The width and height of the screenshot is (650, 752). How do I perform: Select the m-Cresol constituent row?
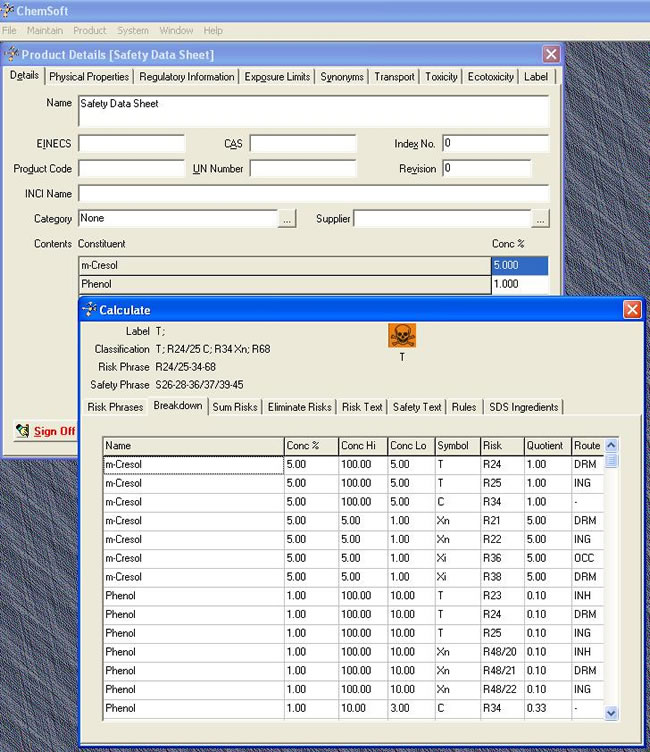(x=285, y=266)
